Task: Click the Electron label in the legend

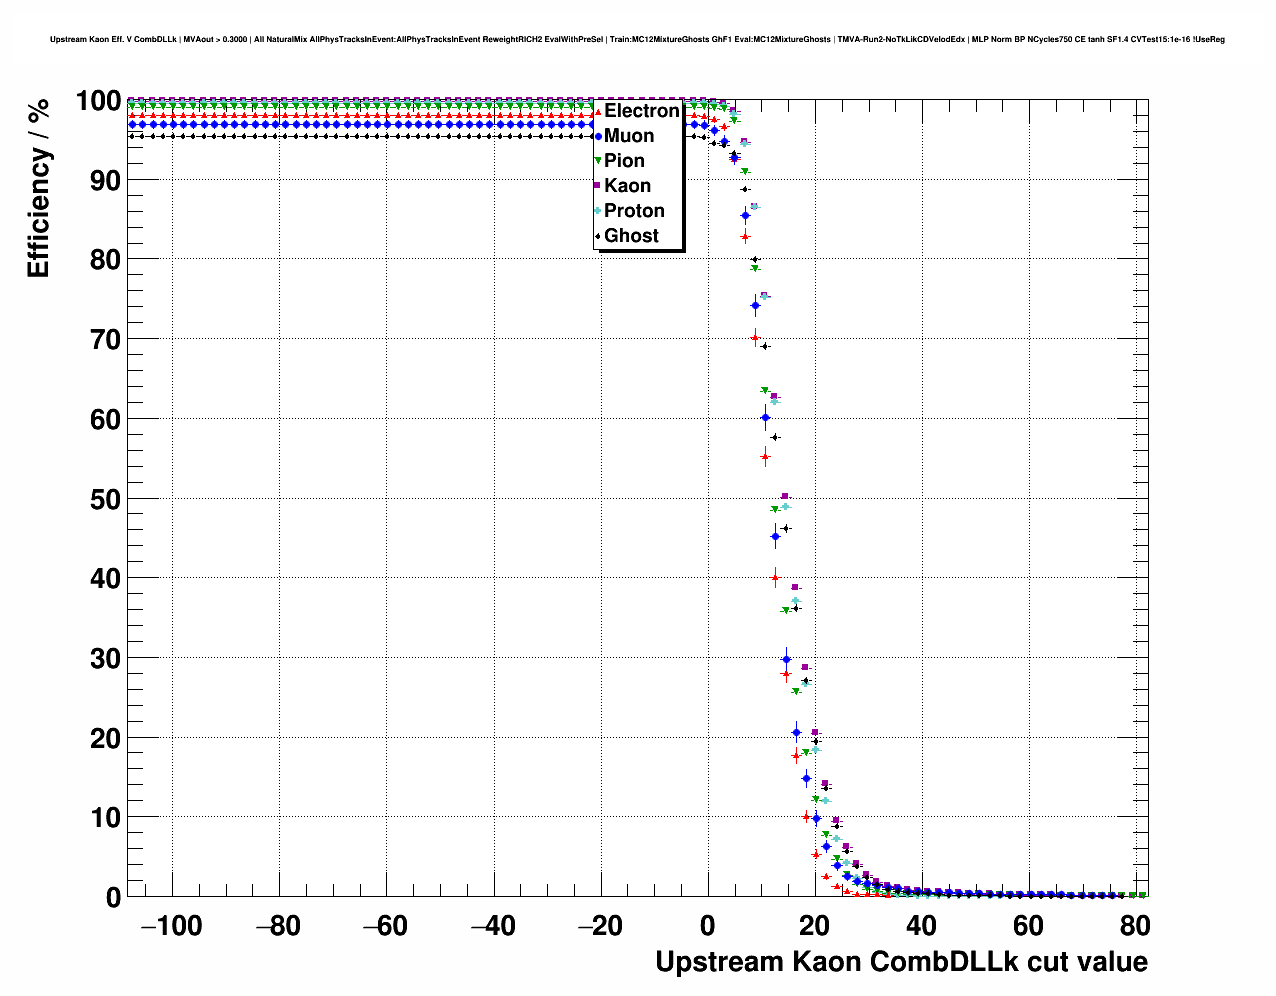Action: tap(641, 111)
